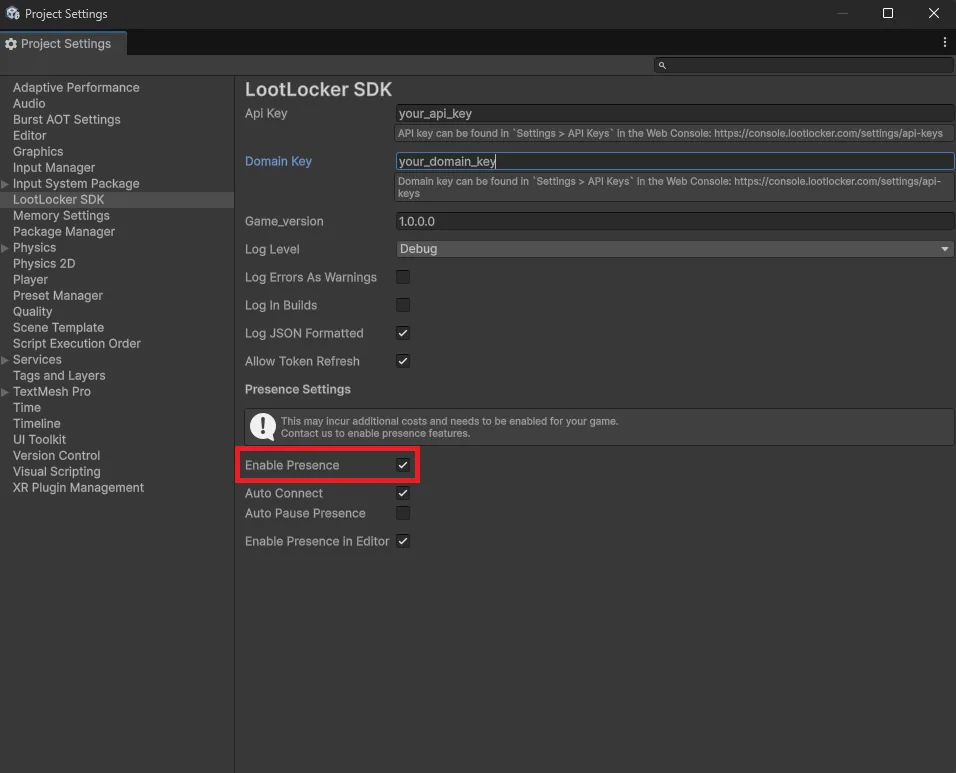The width and height of the screenshot is (956, 773).
Task: Click the Api Key input field
Action: [x=675, y=113]
